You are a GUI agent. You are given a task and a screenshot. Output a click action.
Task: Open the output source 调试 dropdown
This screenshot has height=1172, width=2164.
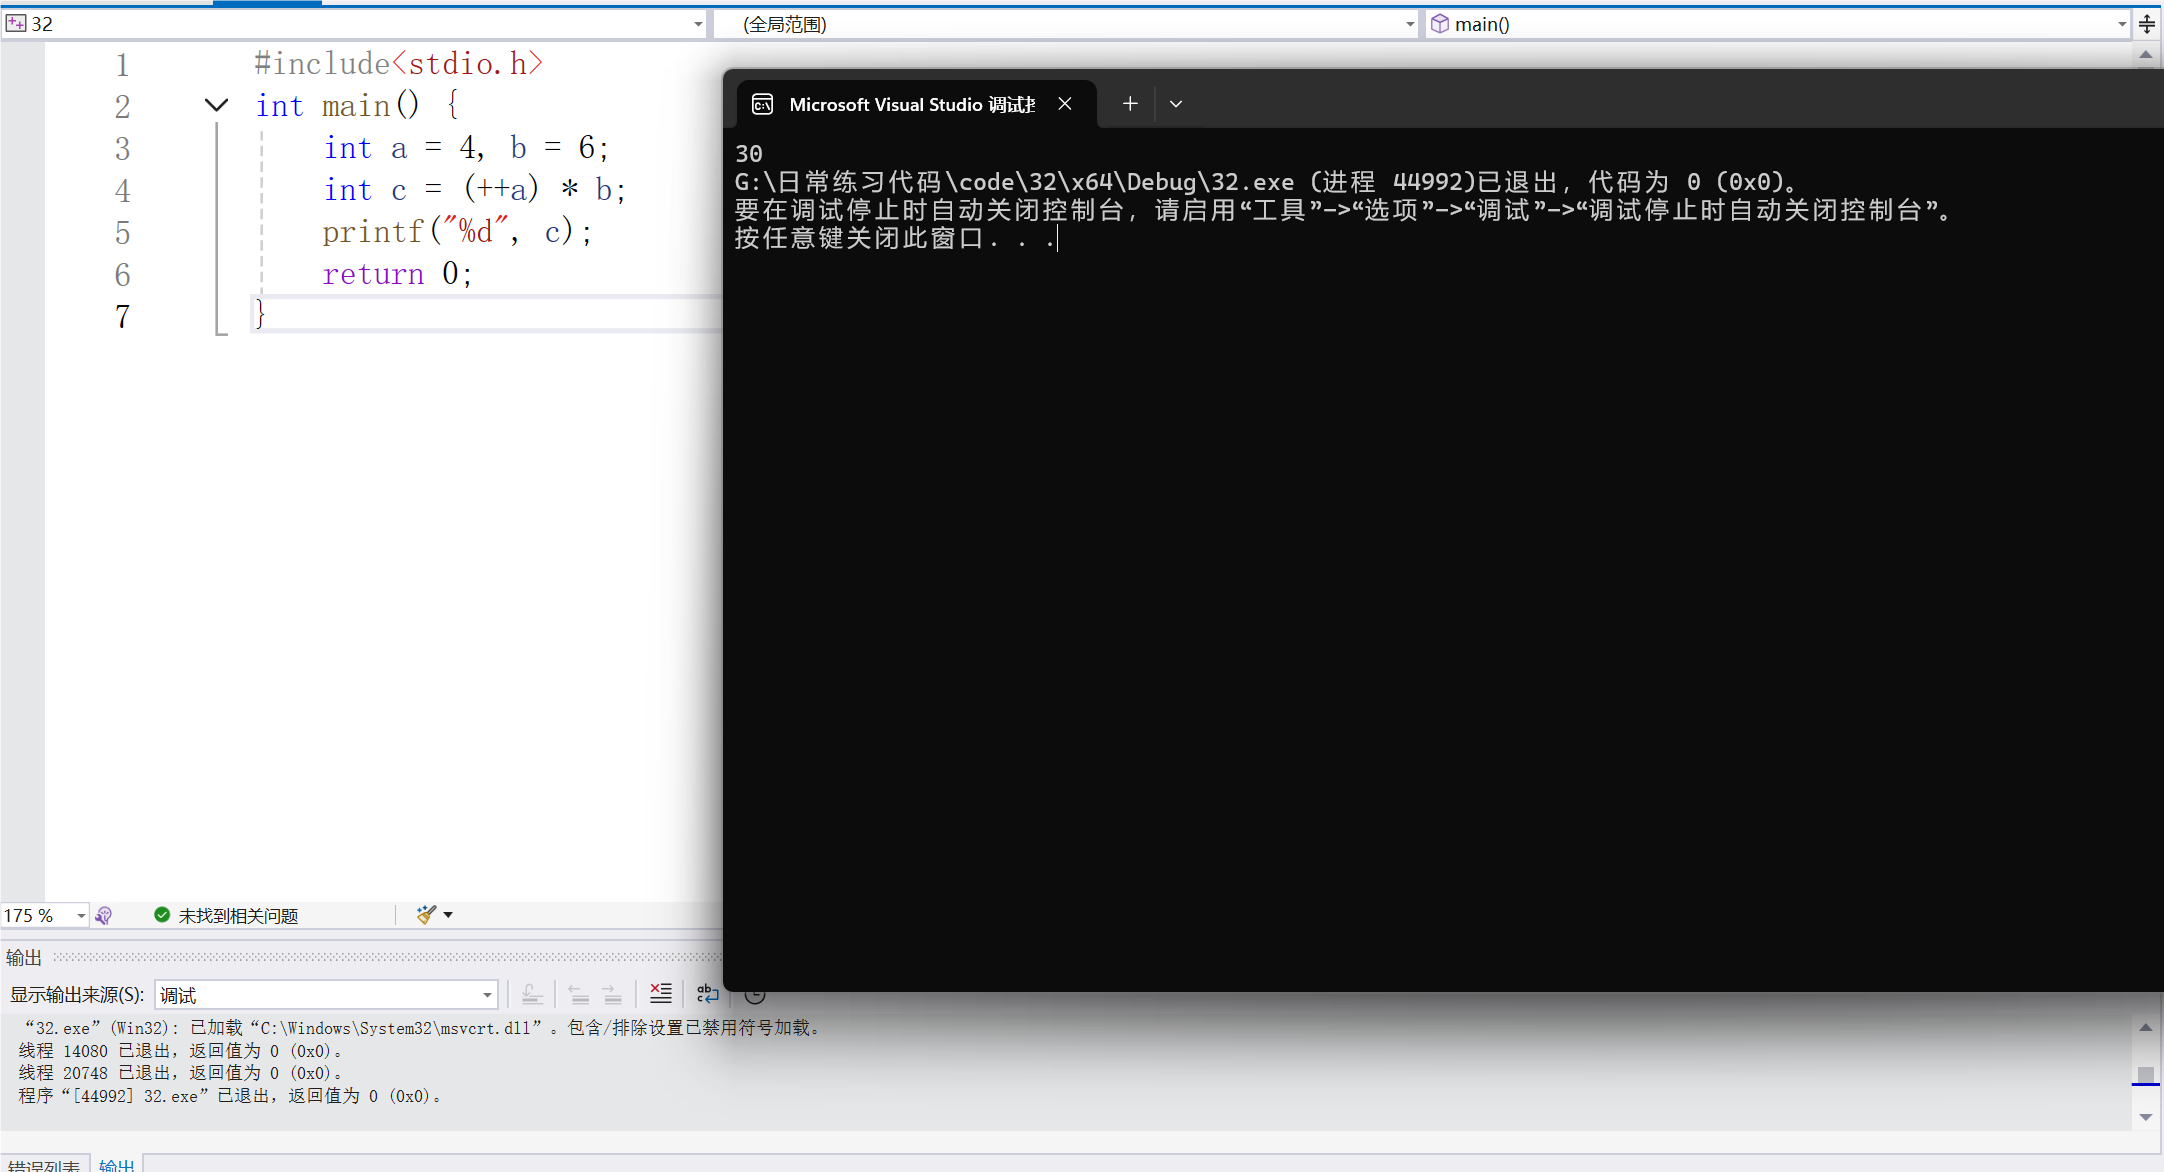pyautogui.click(x=487, y=995)
